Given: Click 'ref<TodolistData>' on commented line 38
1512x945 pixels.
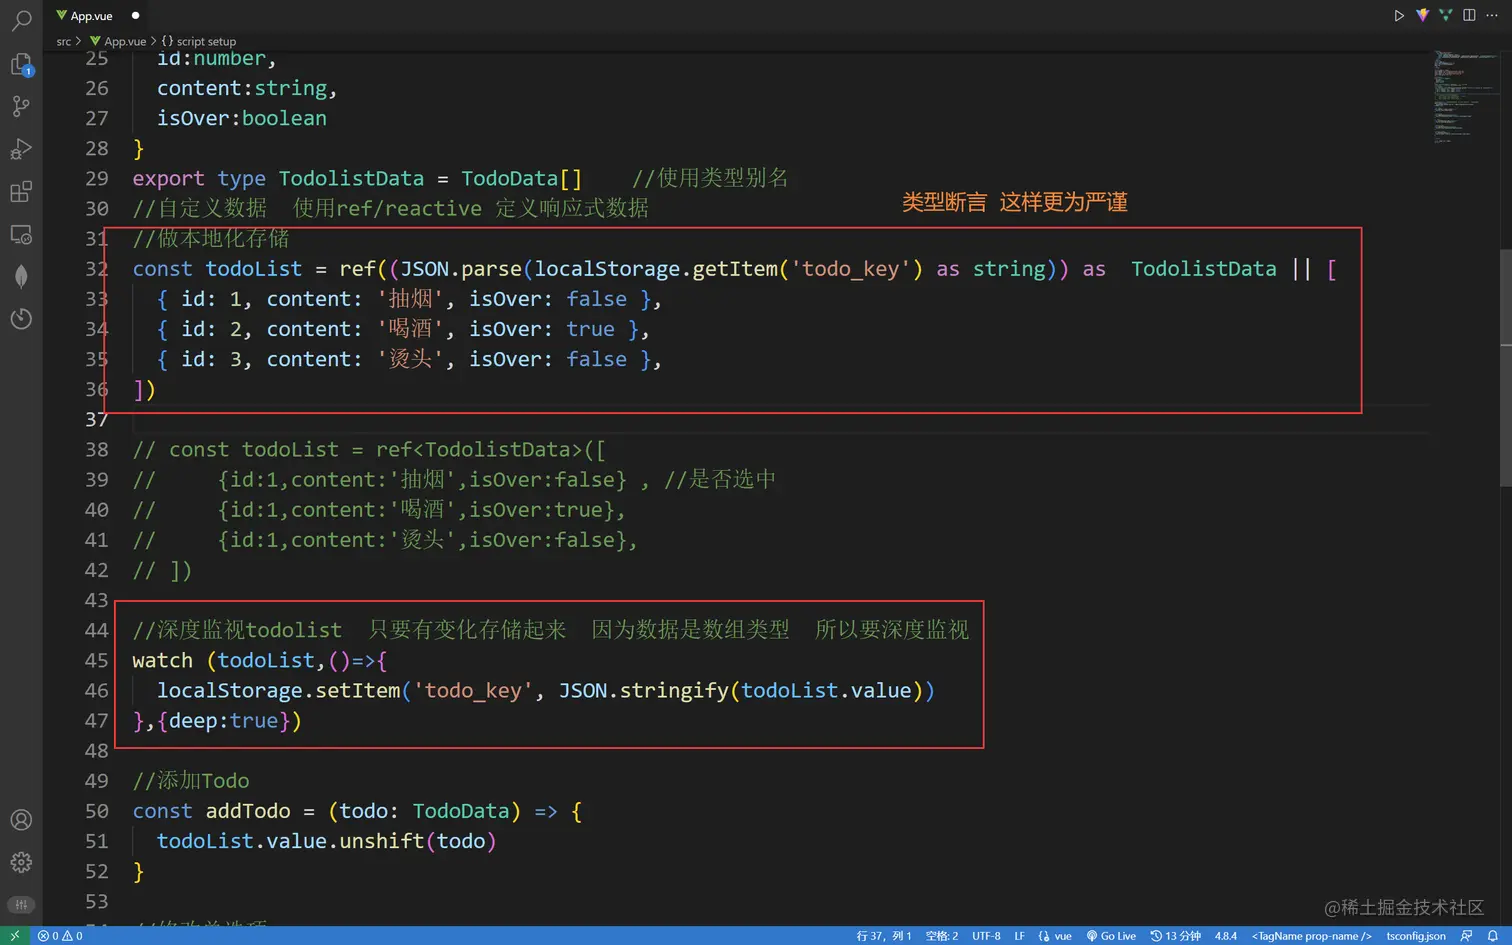Looking at the screenshot, I should (479, 450).
